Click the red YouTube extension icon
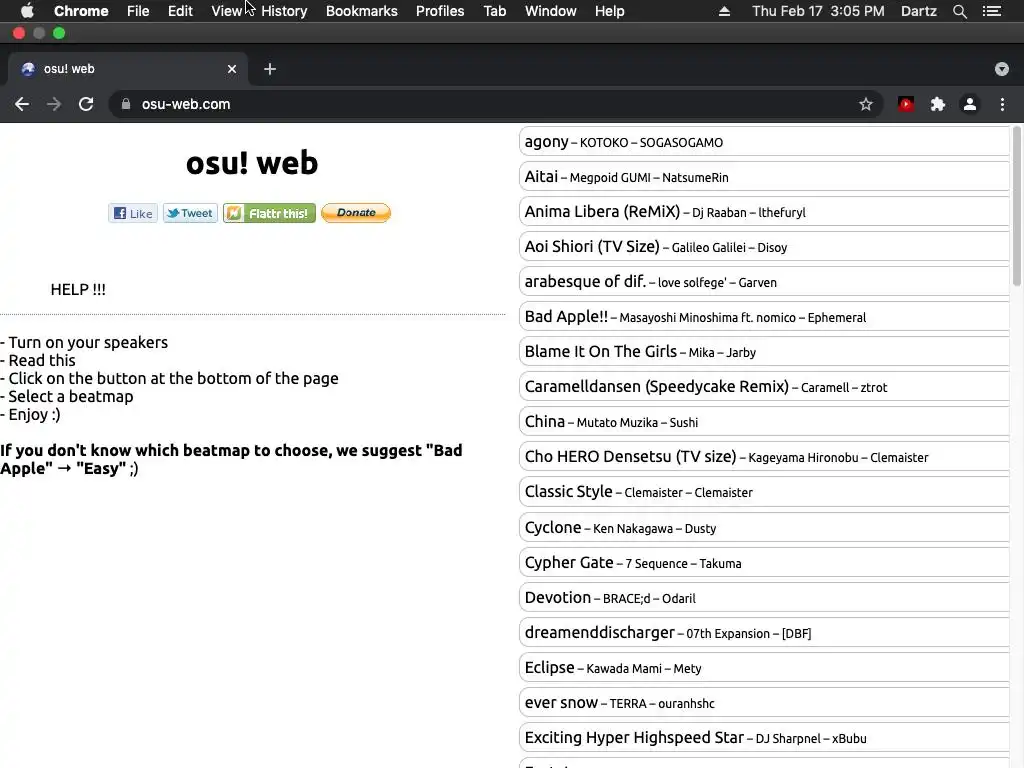The image size is (1024, 768). point(906,104)
